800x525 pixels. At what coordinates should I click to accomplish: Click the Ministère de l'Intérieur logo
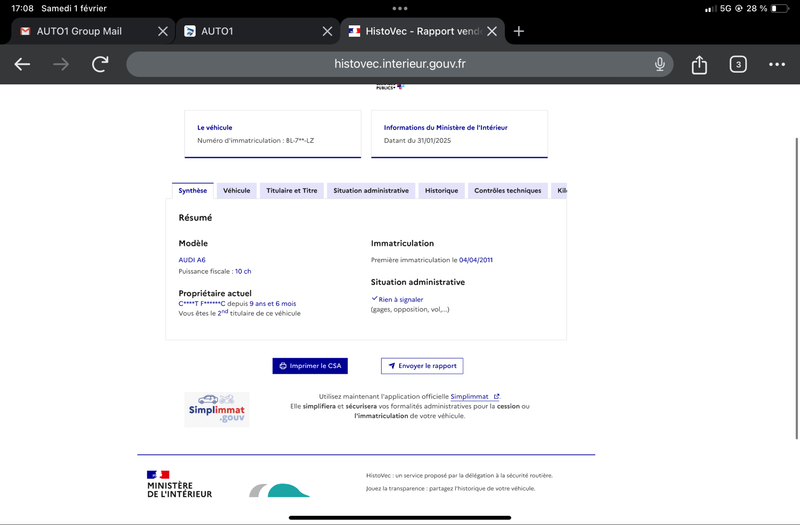[180, 484]
